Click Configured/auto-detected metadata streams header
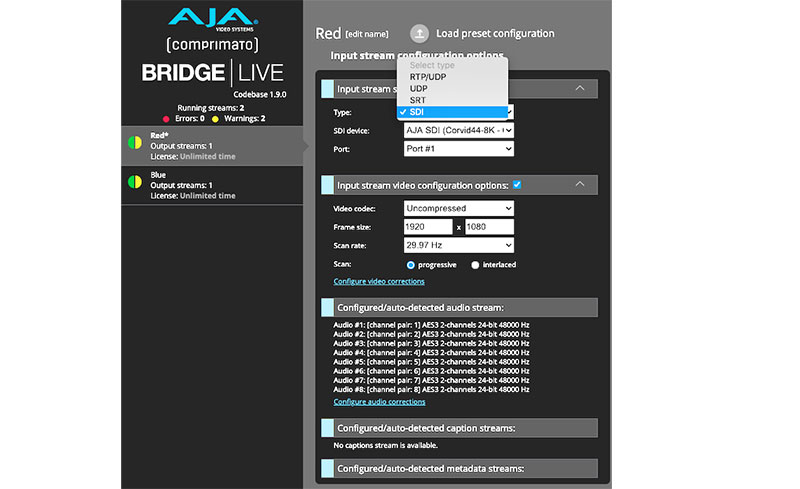The height and width of the screenshot is (489, 800). pos(459,469)
